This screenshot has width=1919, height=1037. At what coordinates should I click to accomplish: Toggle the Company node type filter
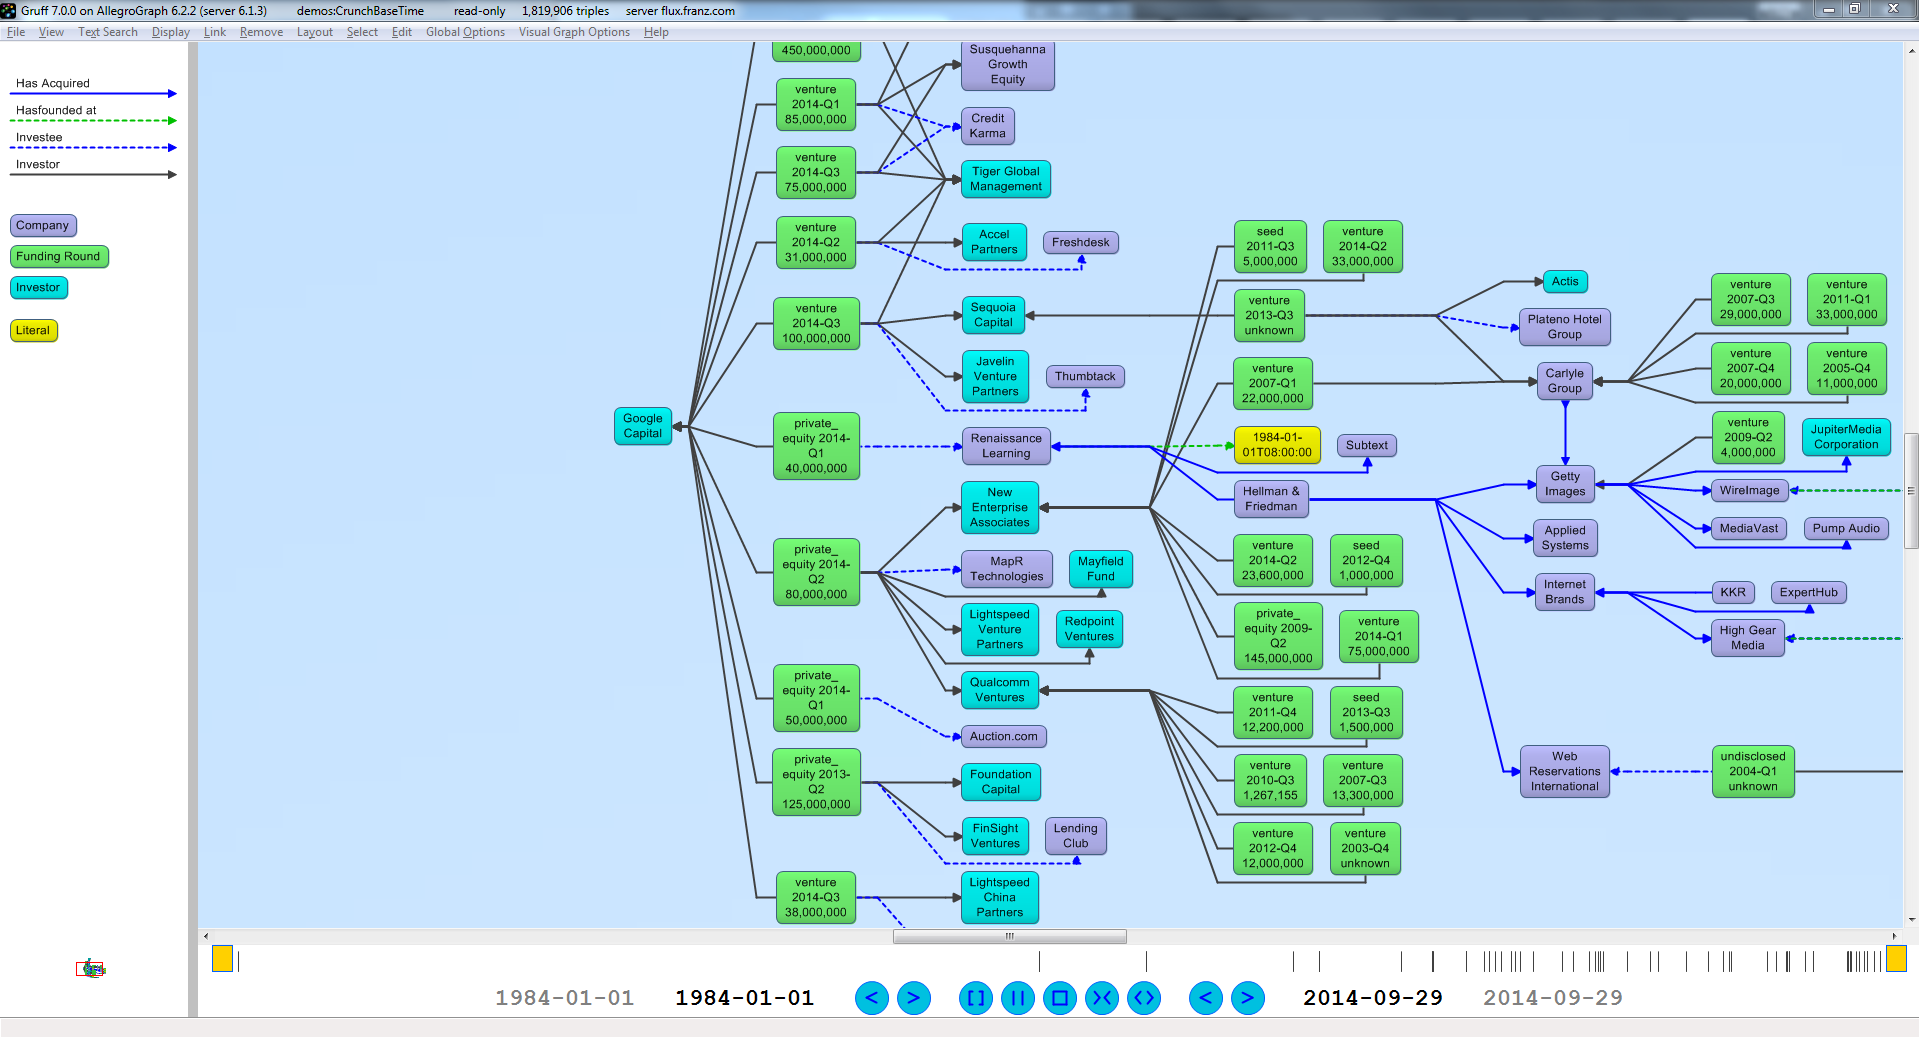[43, 225]
